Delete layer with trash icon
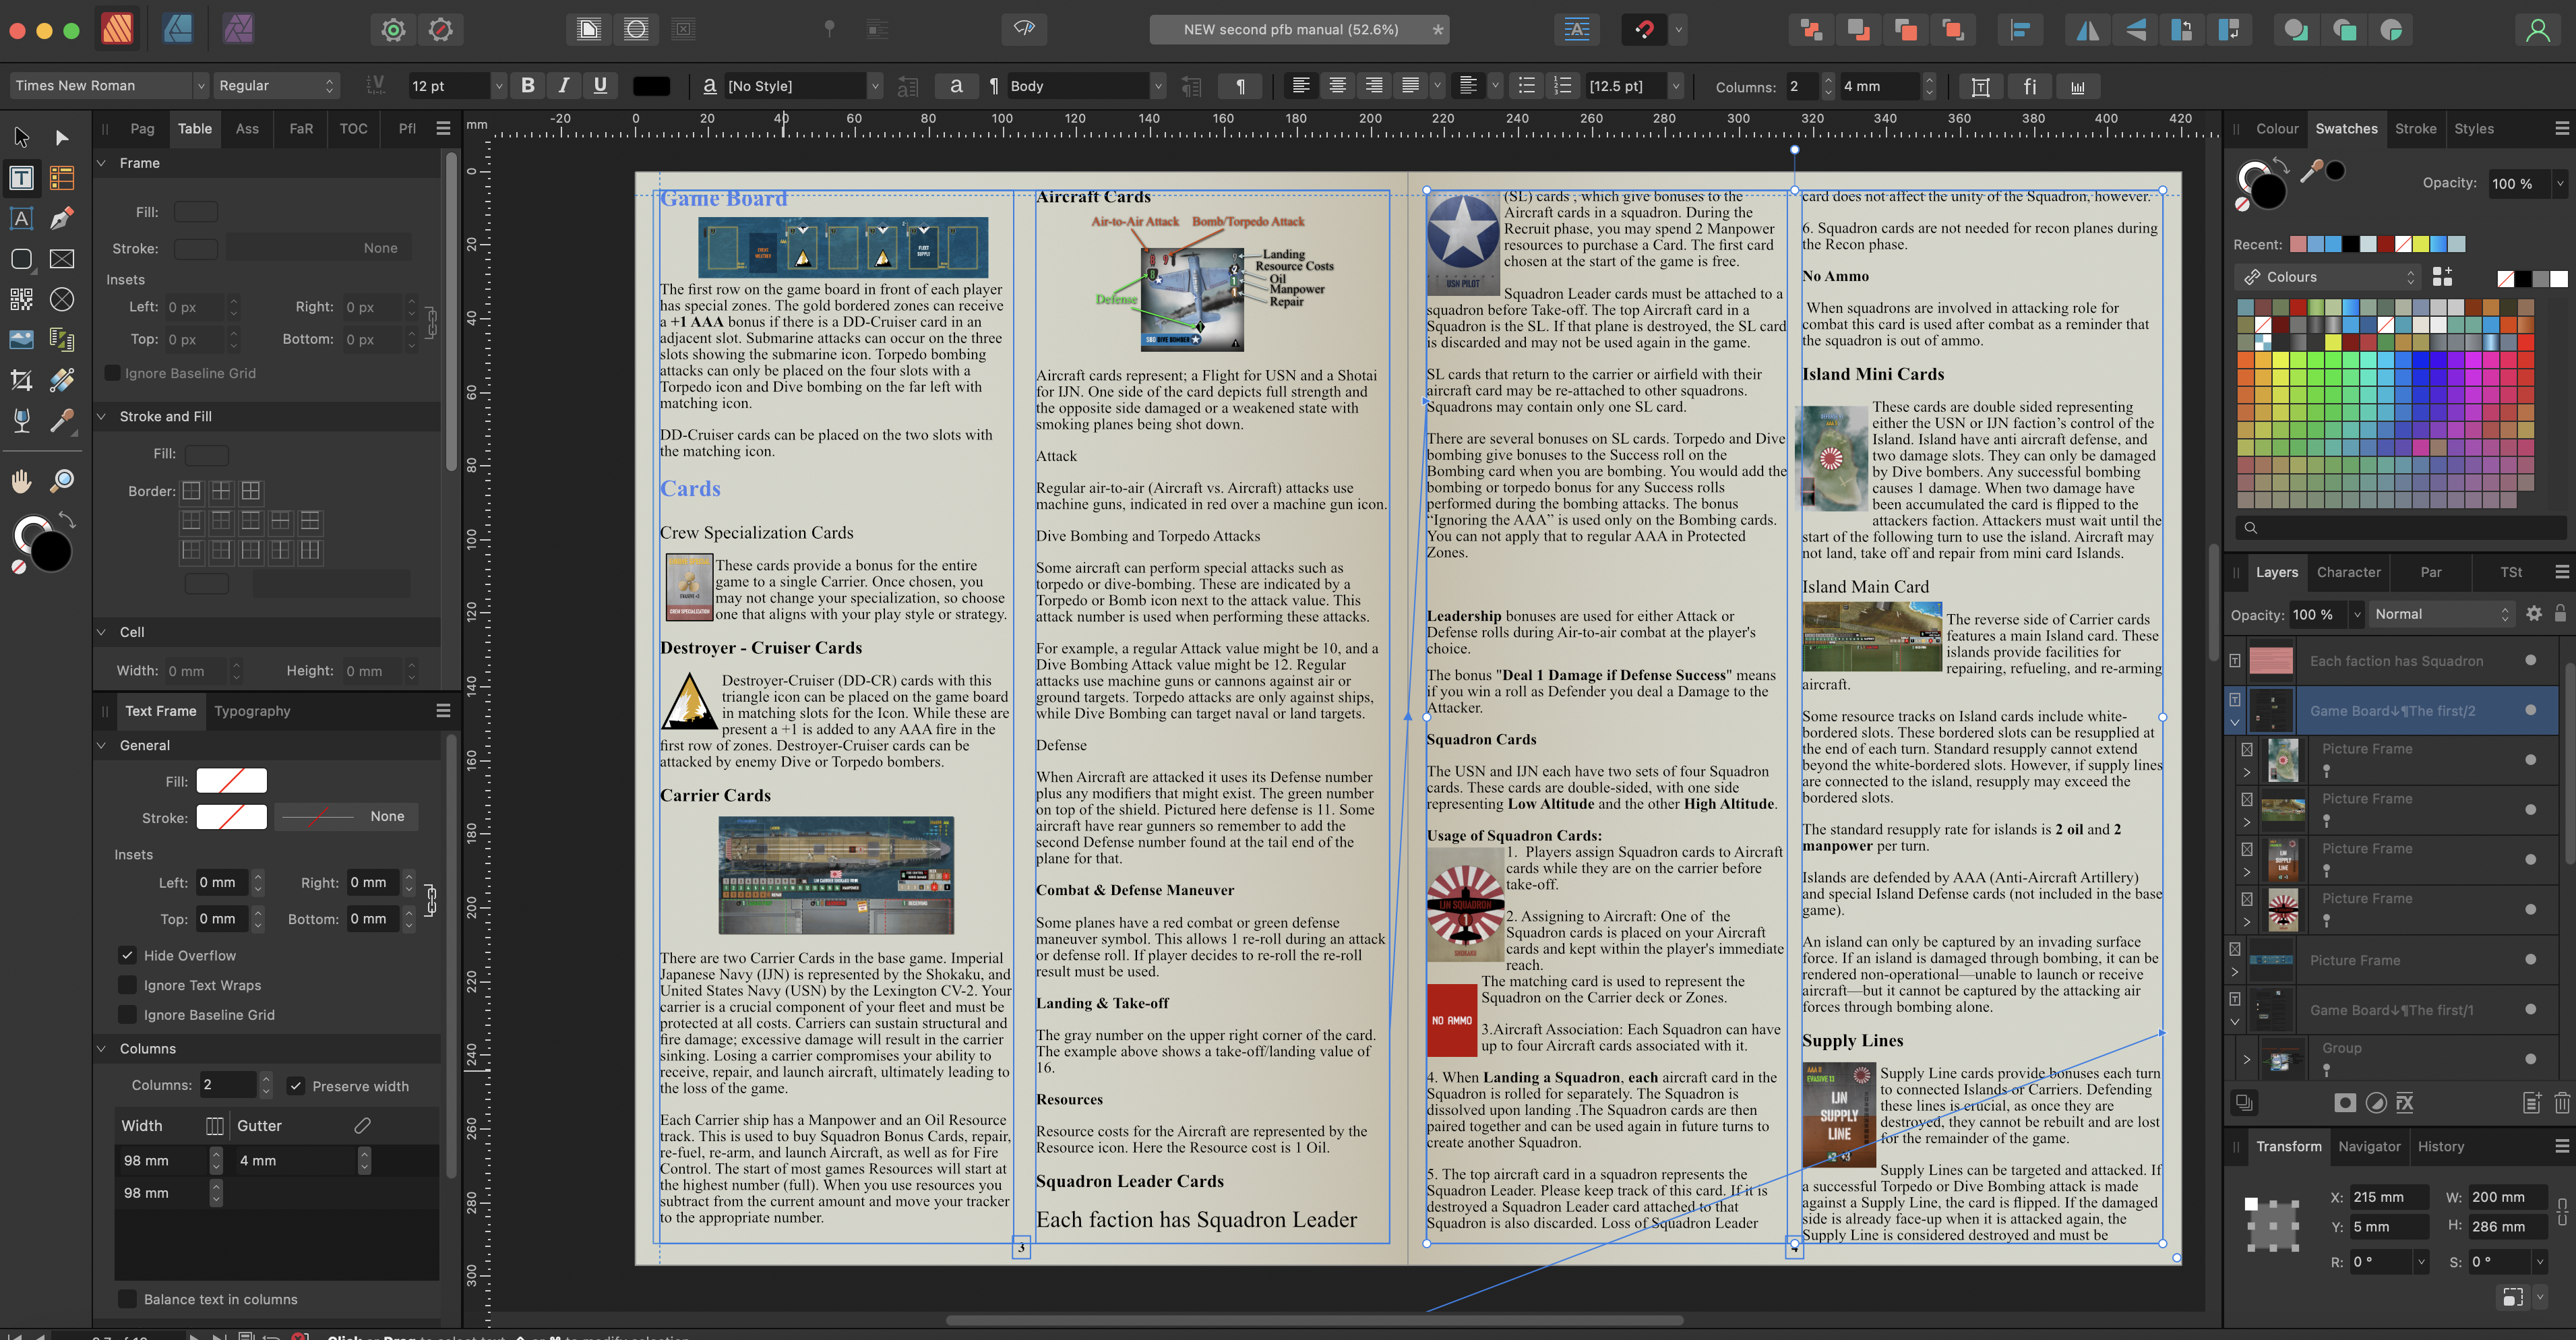The height and width of the screenshot is (1340, 2576). click(x=2562, y=1103)
